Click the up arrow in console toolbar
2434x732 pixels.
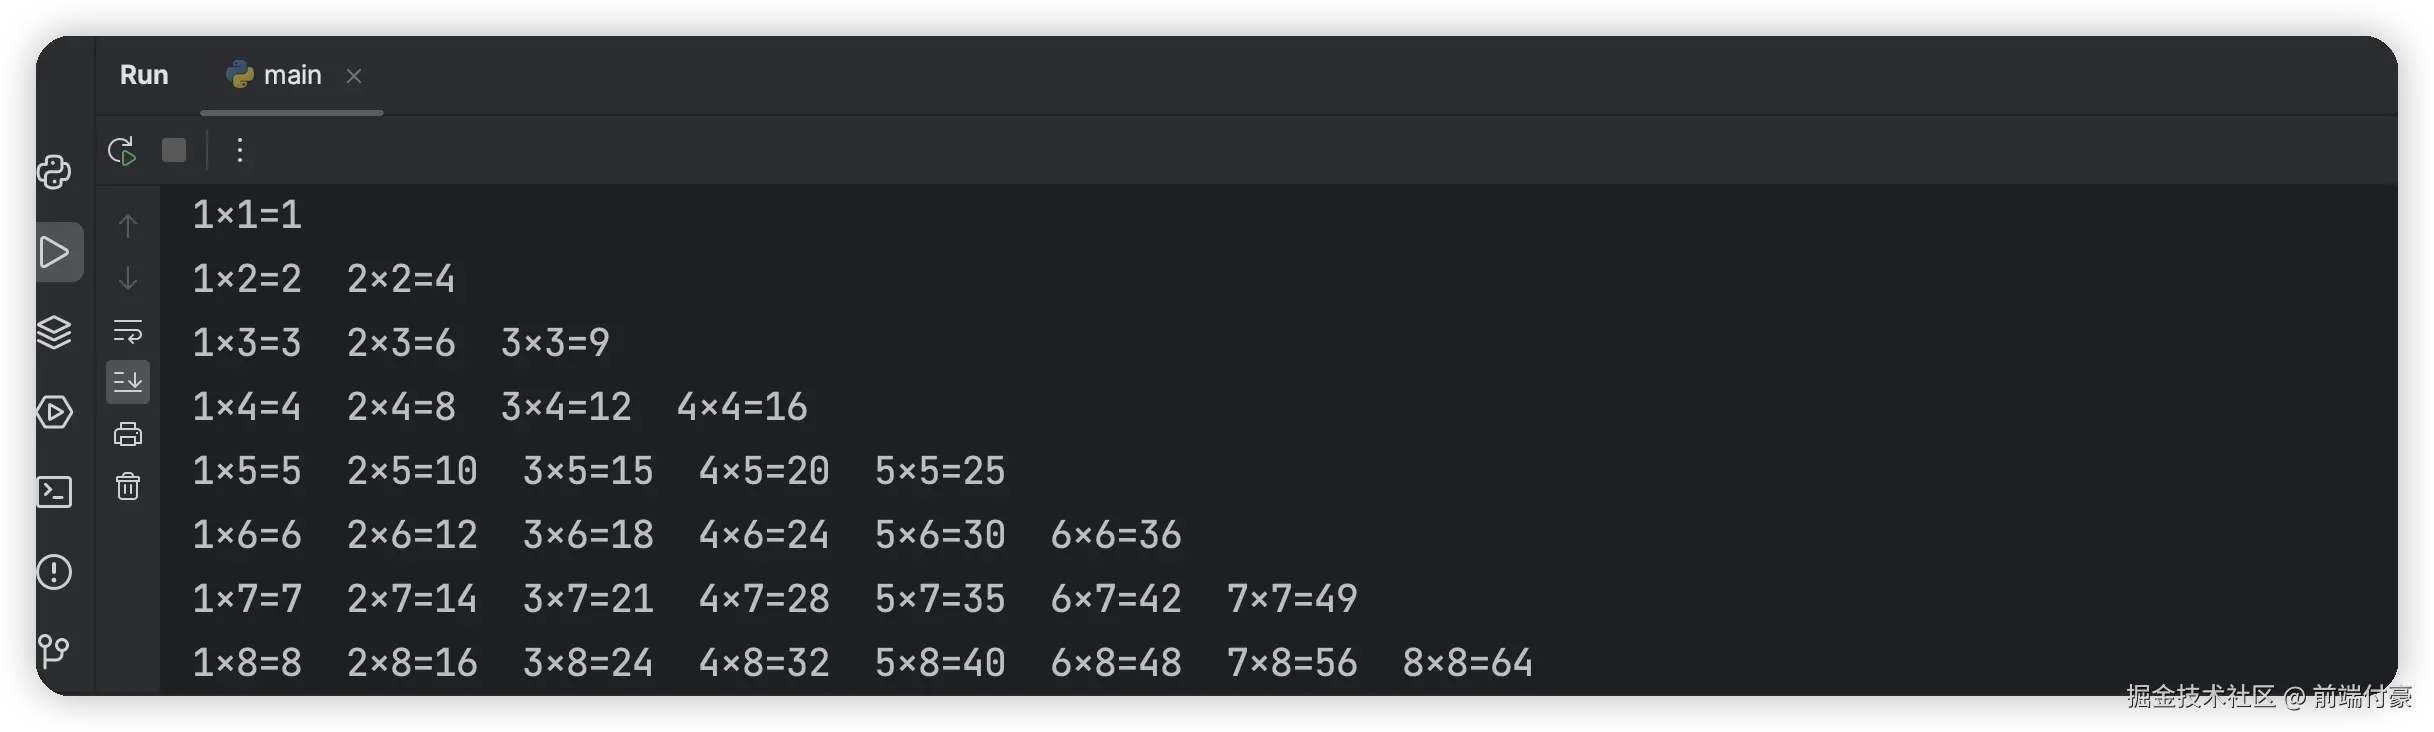[x=128, y=226]
